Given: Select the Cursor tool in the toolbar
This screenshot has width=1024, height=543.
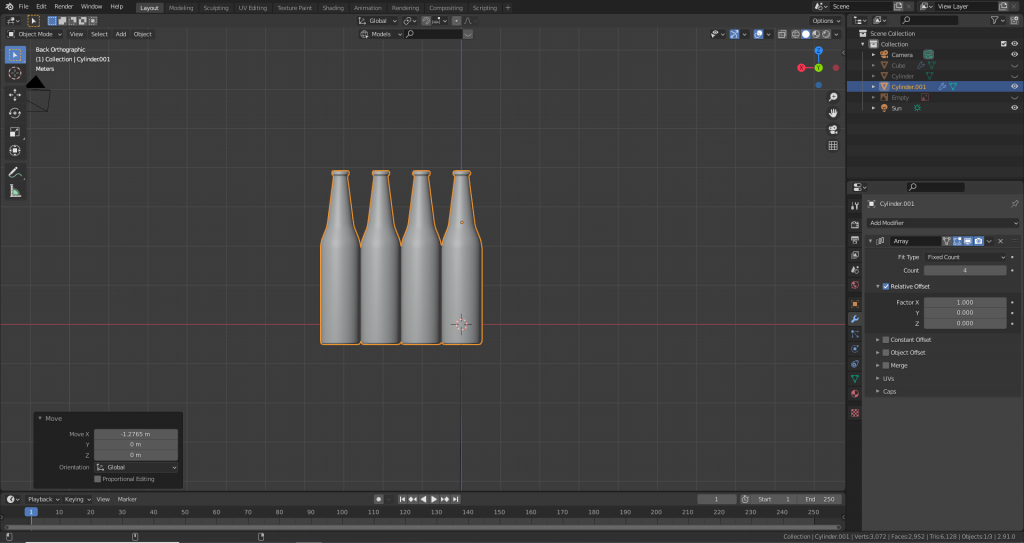Looking at the screenshot, I should coord(15,73).
